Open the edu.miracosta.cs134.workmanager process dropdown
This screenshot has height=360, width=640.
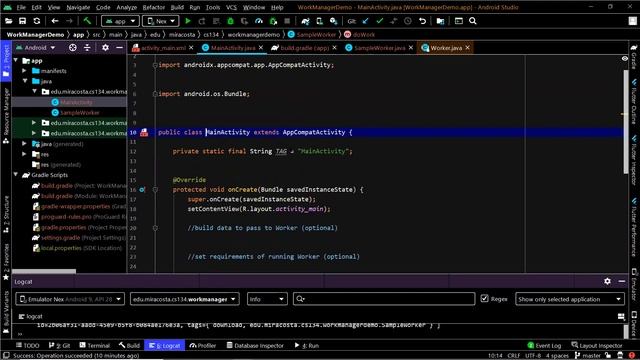[x=184, y=299]
